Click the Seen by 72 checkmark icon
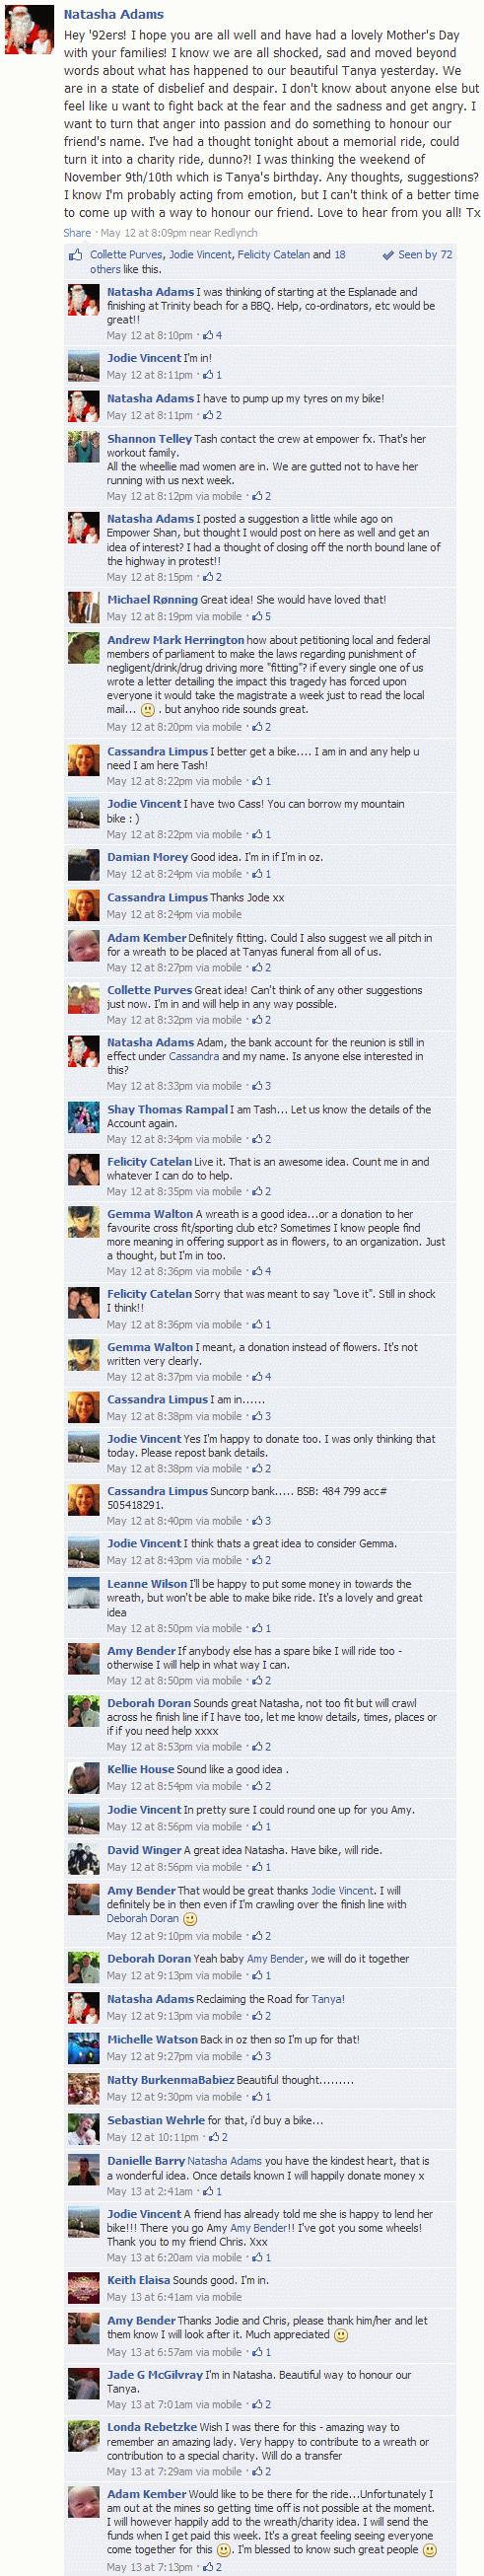 [388, 255]
